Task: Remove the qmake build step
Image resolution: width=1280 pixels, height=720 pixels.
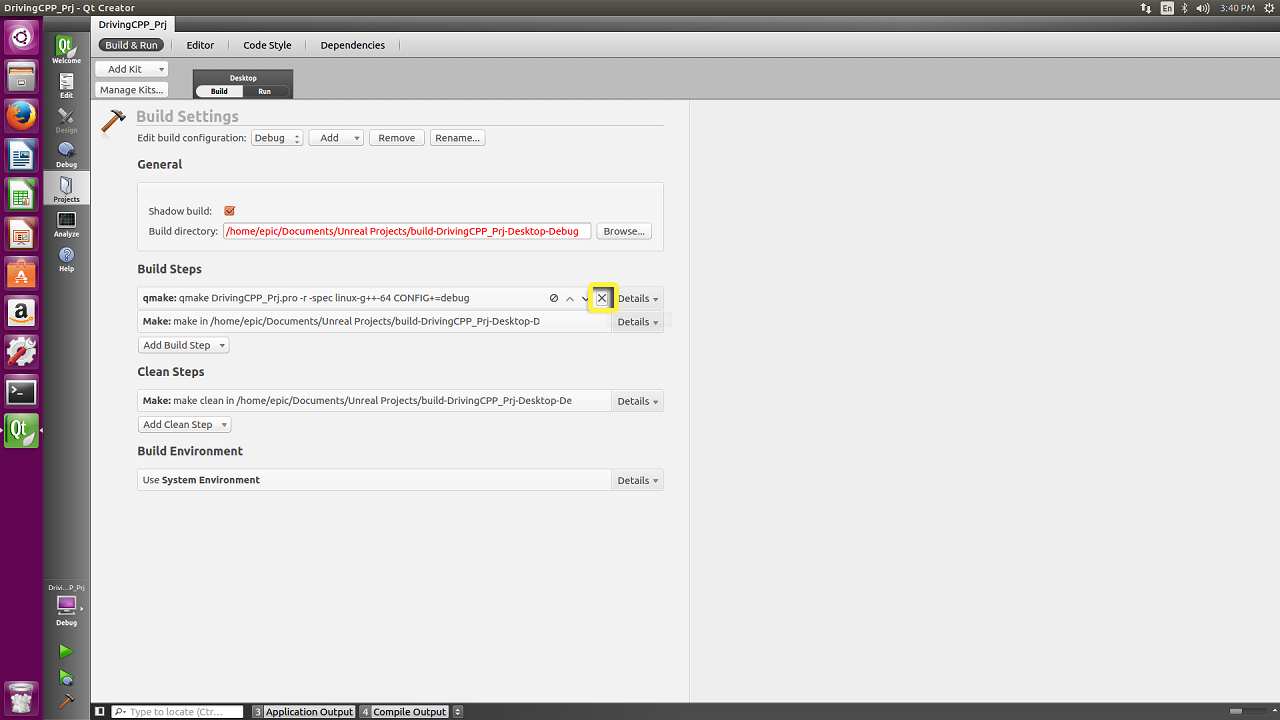Action: coord(601,298)
